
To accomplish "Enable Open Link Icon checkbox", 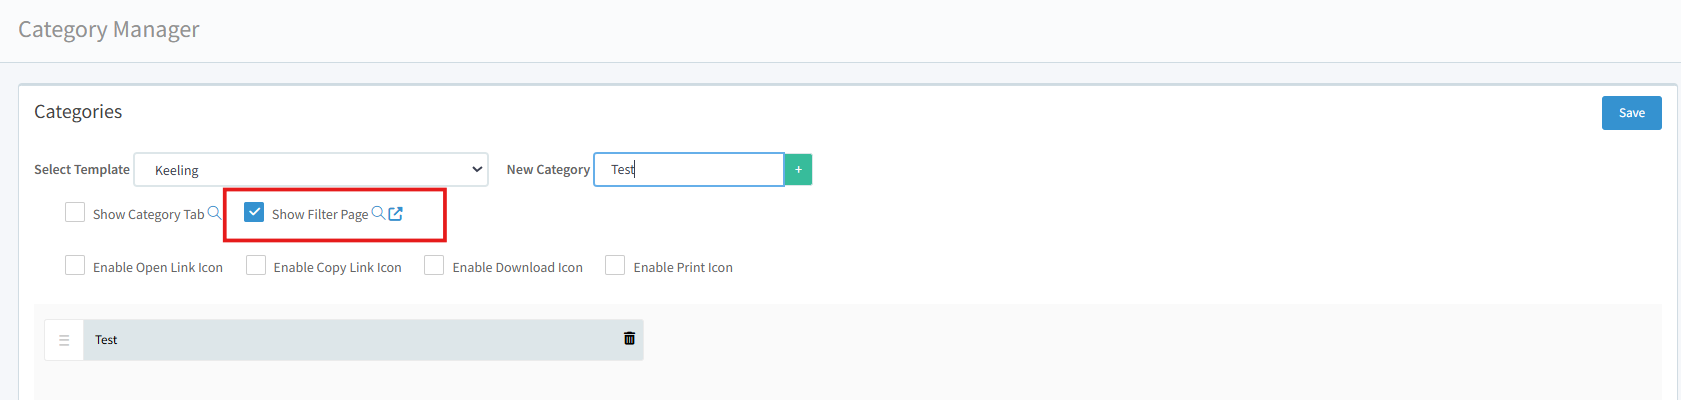I will pos(75,266).
